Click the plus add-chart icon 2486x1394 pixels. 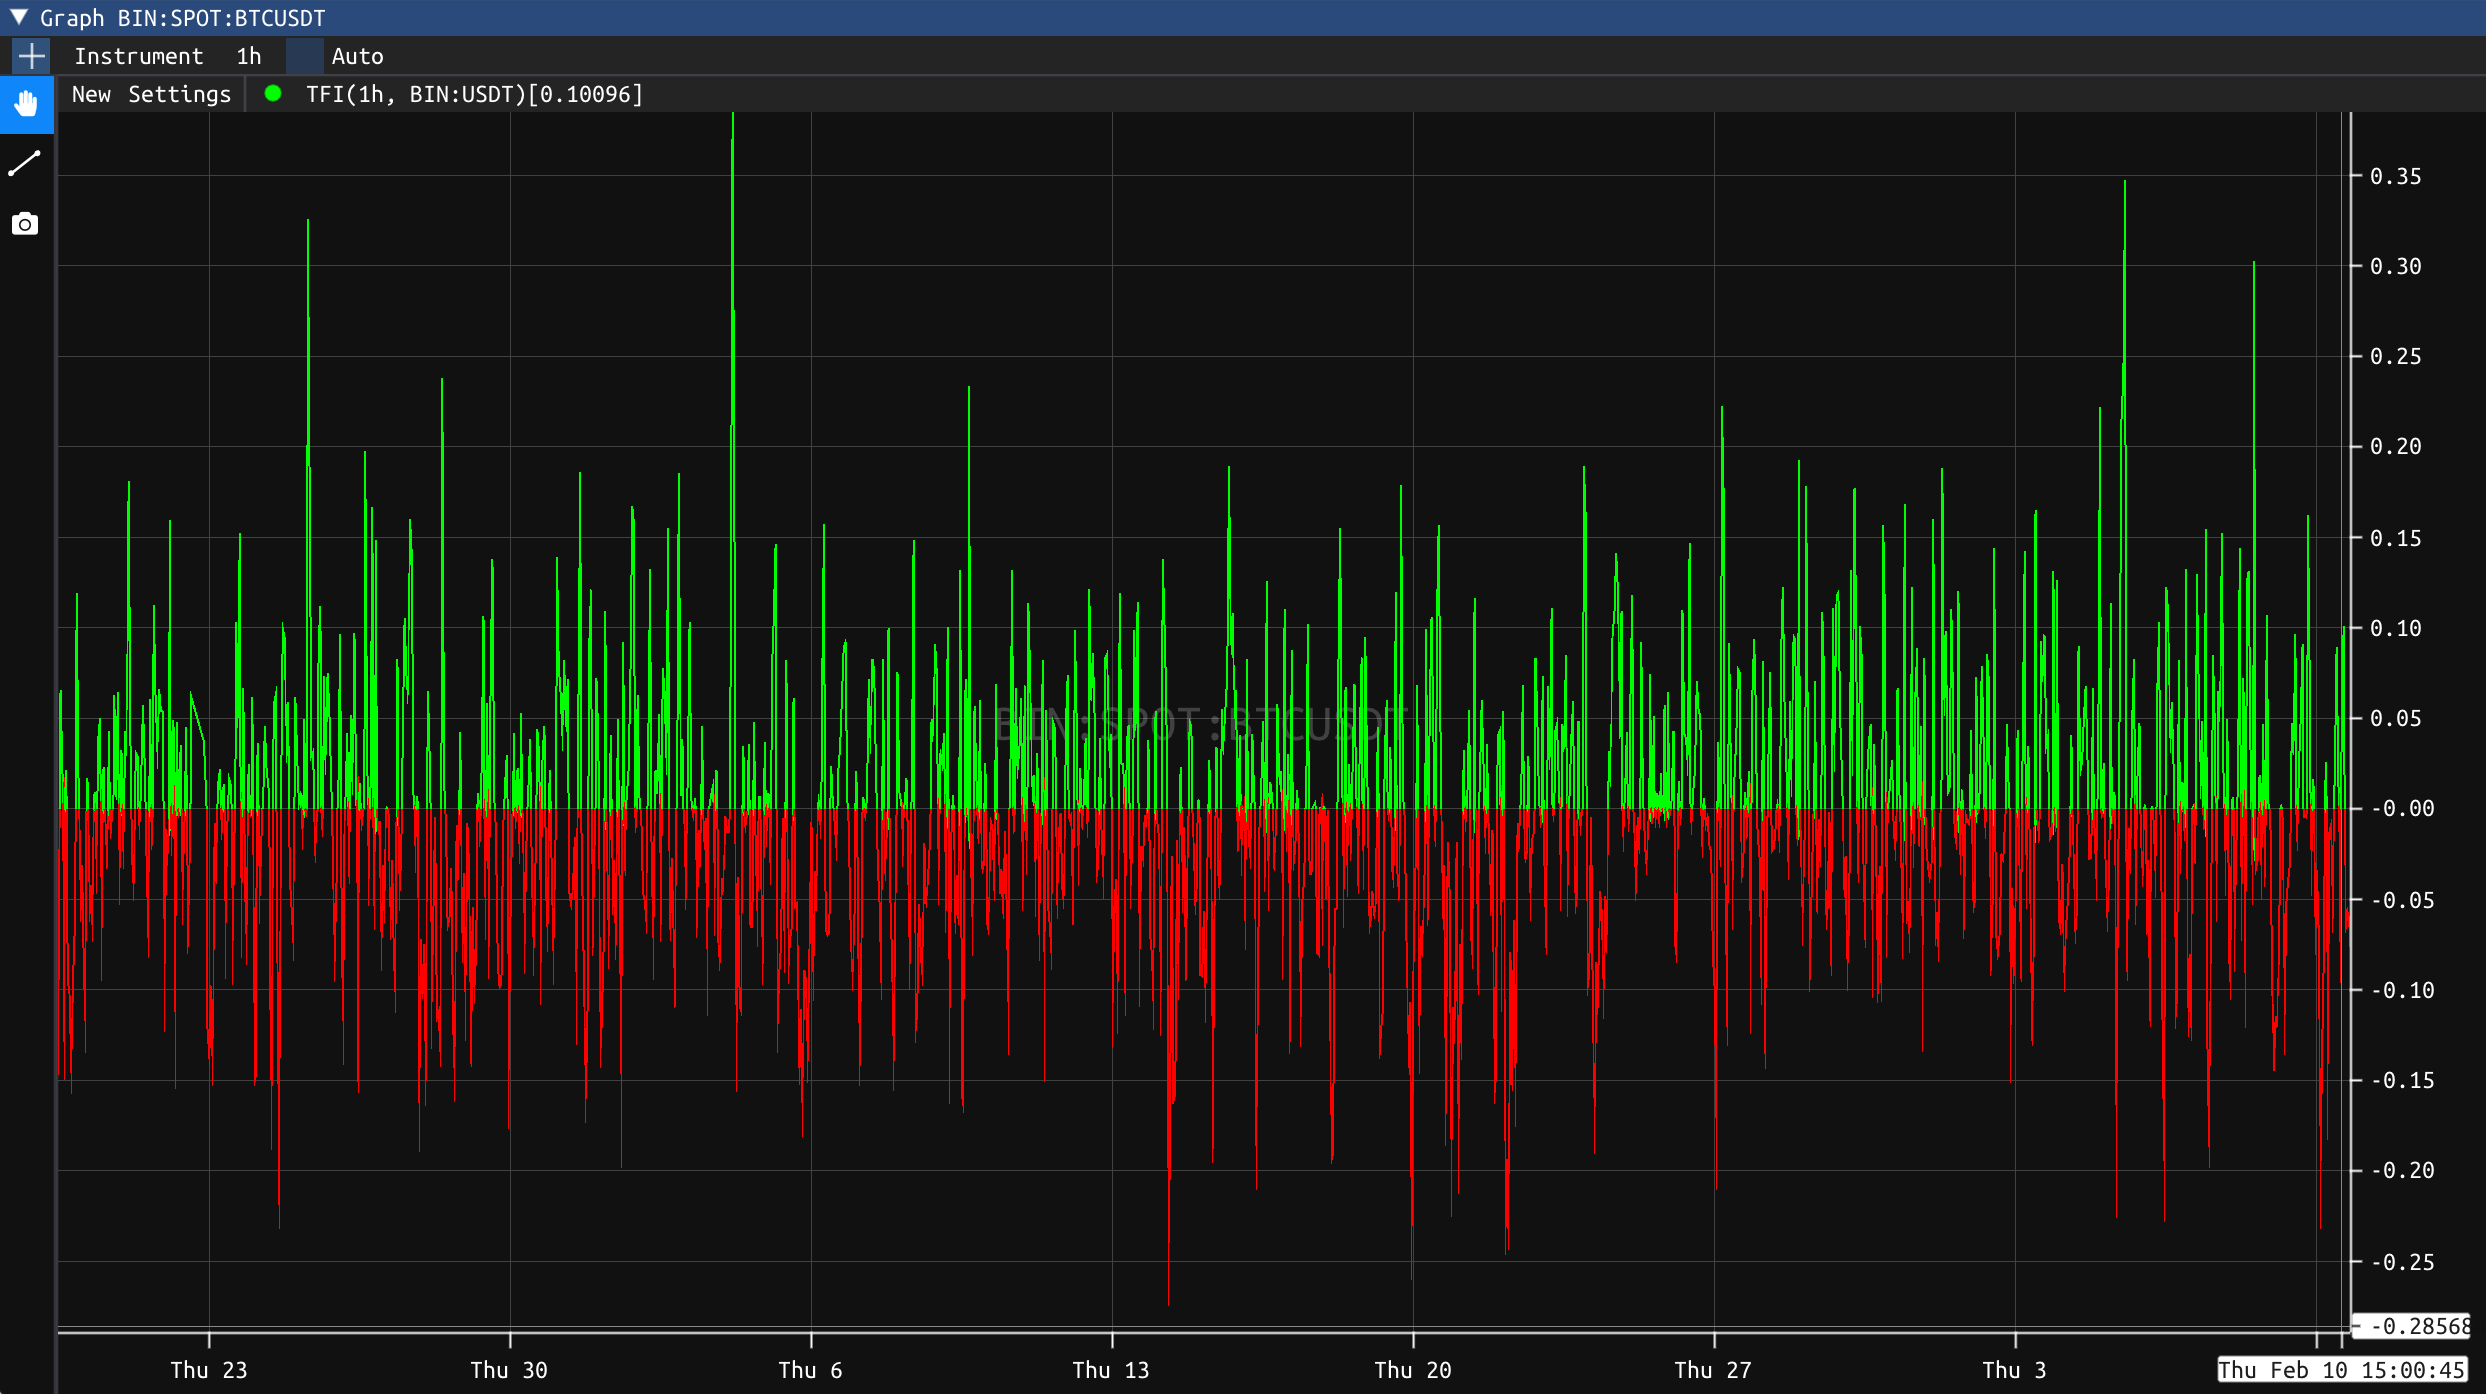coord(31,56)
